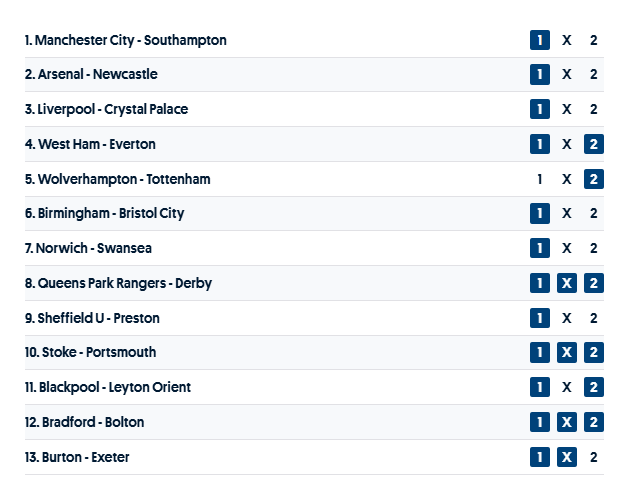The image size is (628, 486).
Task: Toggle draw for Birmingham - Bristol City
Action: tap(567, 214)
